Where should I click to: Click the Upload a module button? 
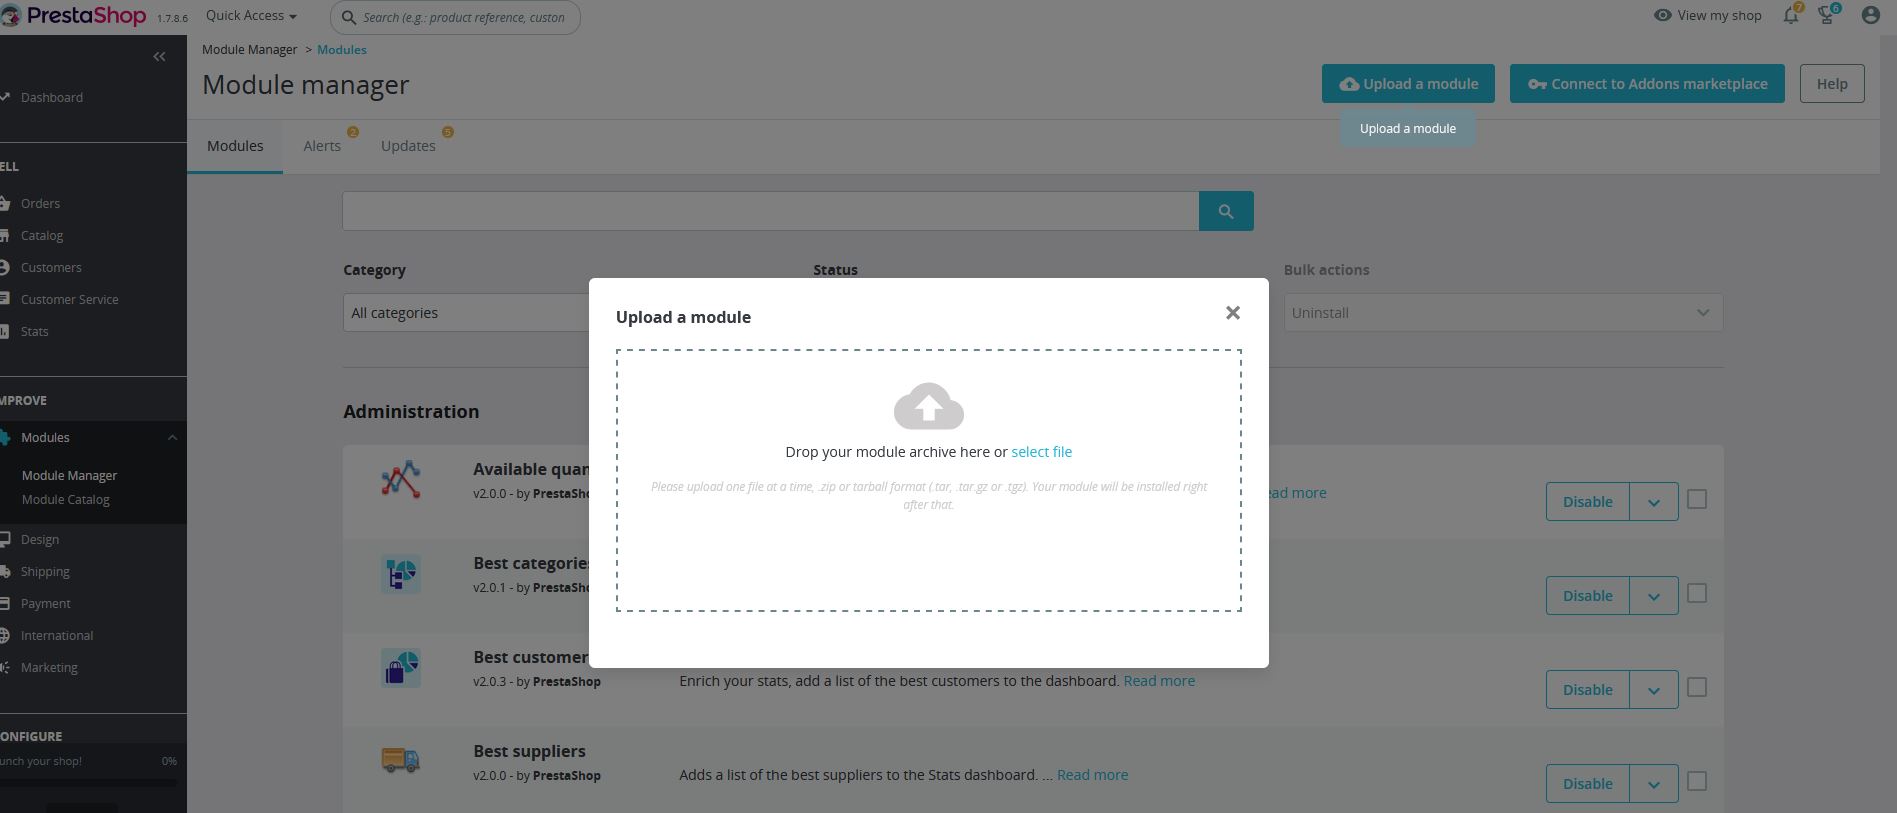1408,84
